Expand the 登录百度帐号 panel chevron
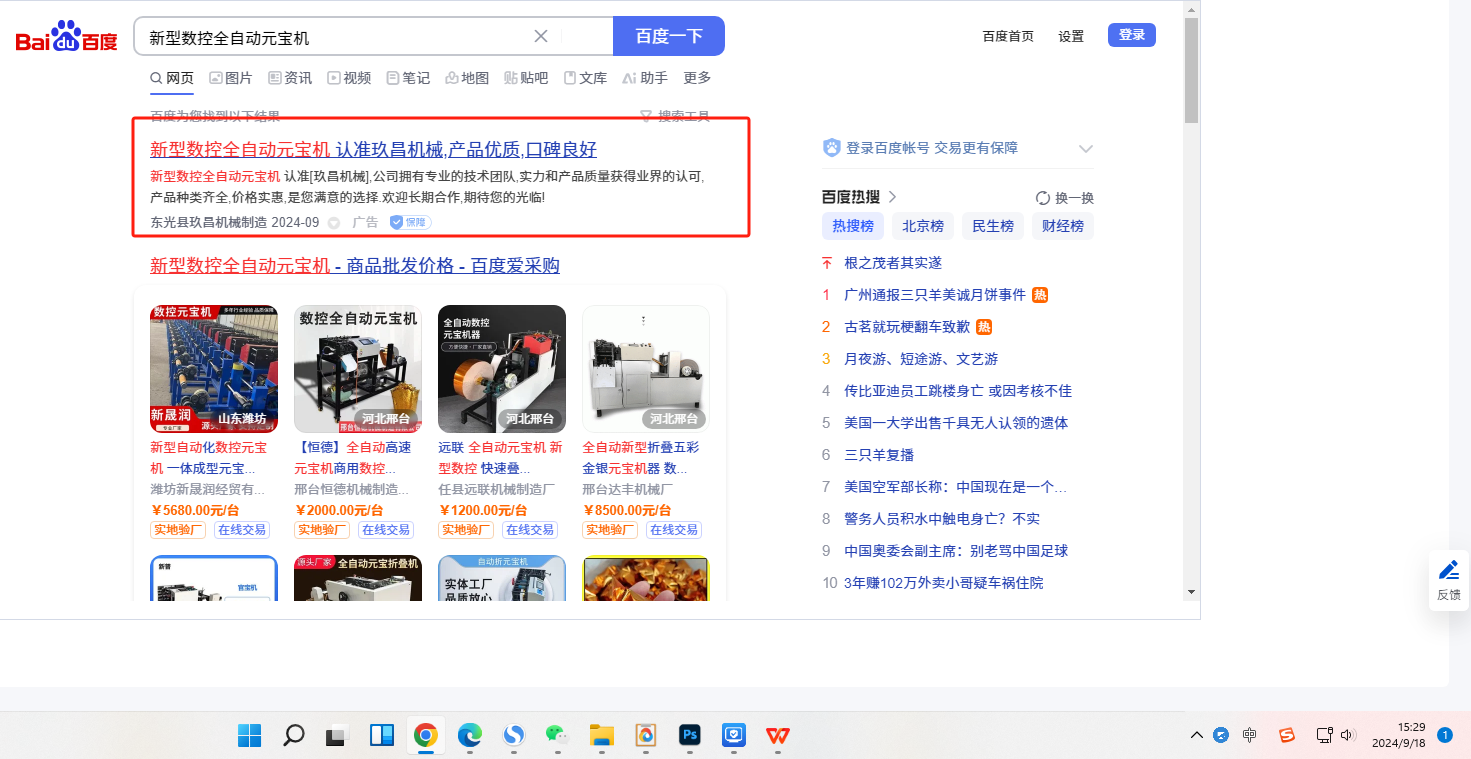This screenshot has width=1471, height=759. click(1086, 149)
